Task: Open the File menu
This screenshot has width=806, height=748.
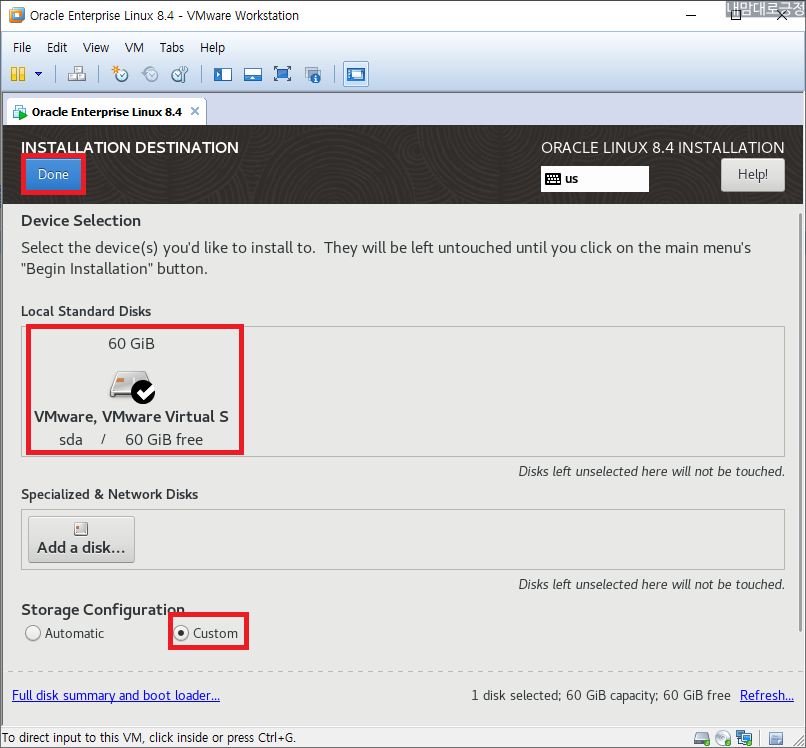Action: [x=22, y=48]
